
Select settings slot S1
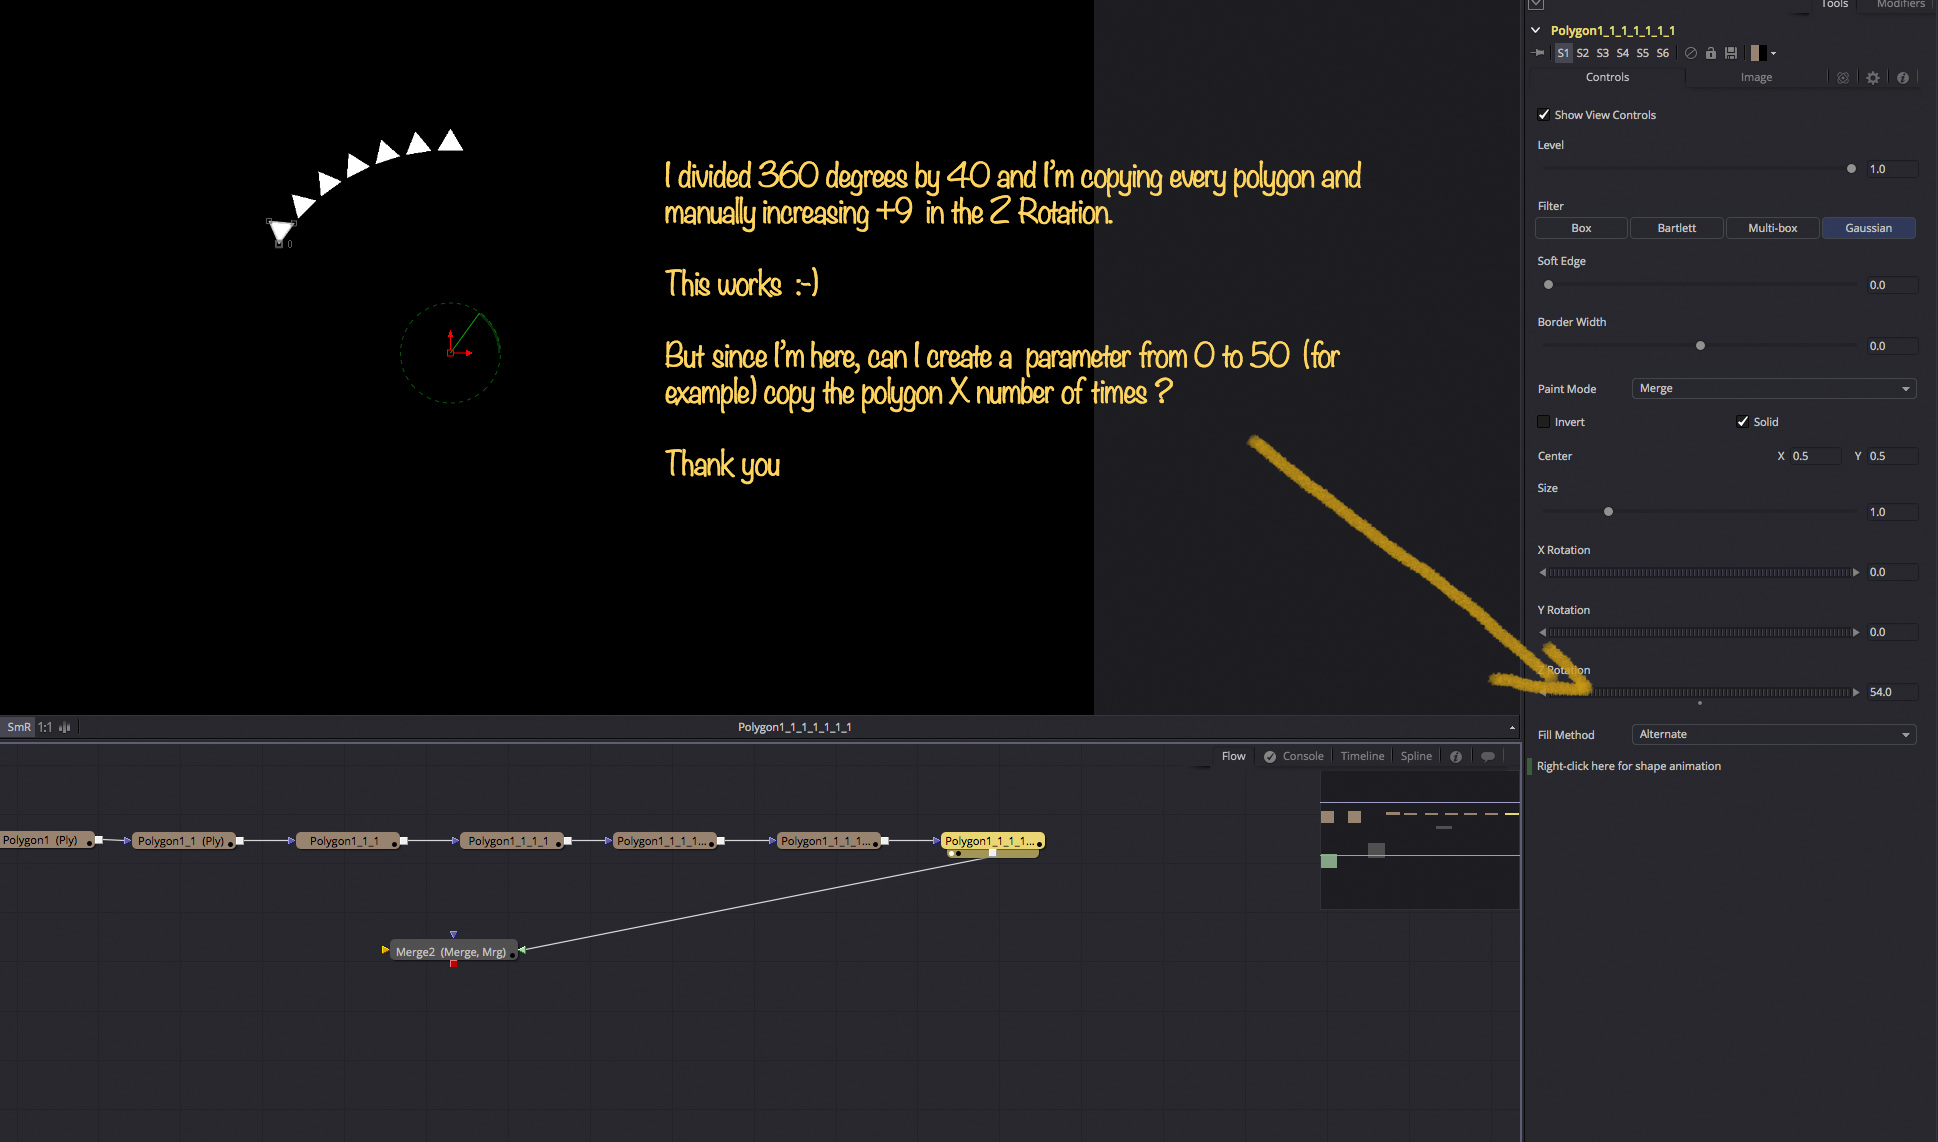click(x=1563, y=53)
